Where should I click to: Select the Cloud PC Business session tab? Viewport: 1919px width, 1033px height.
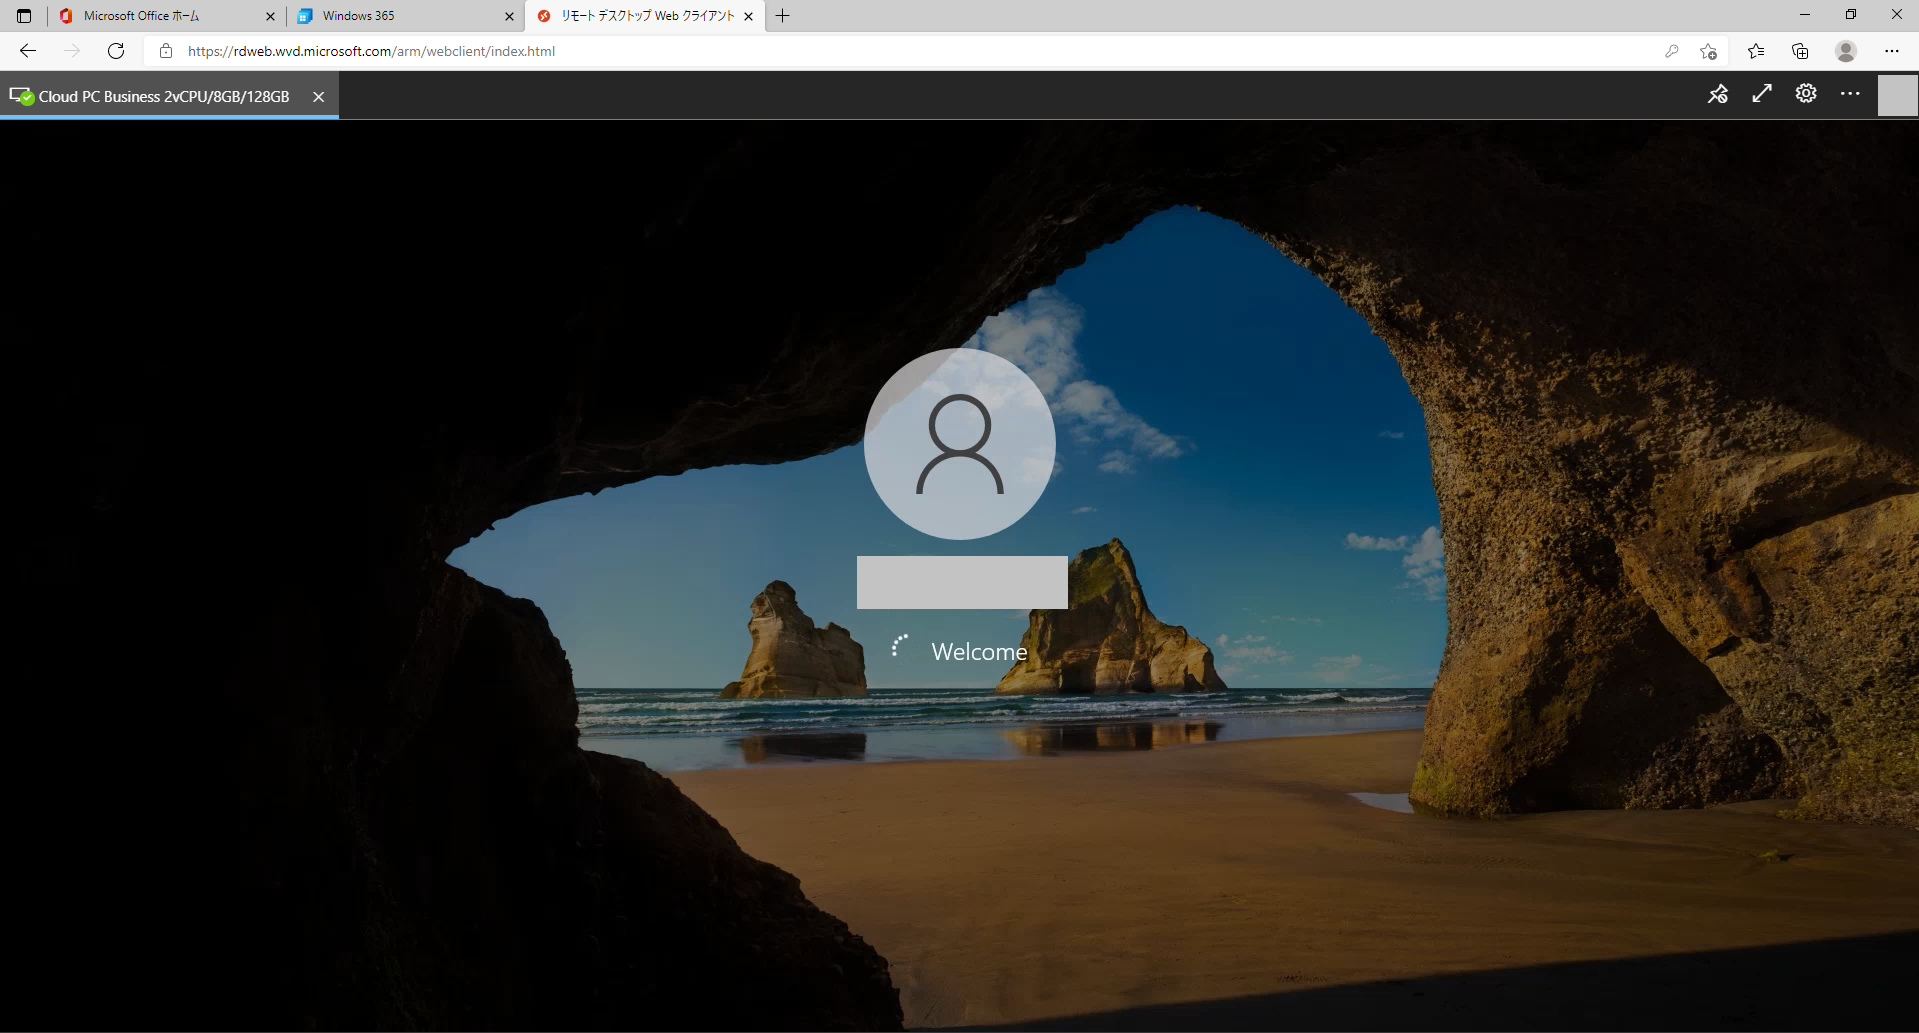click(x=169, y=97)
